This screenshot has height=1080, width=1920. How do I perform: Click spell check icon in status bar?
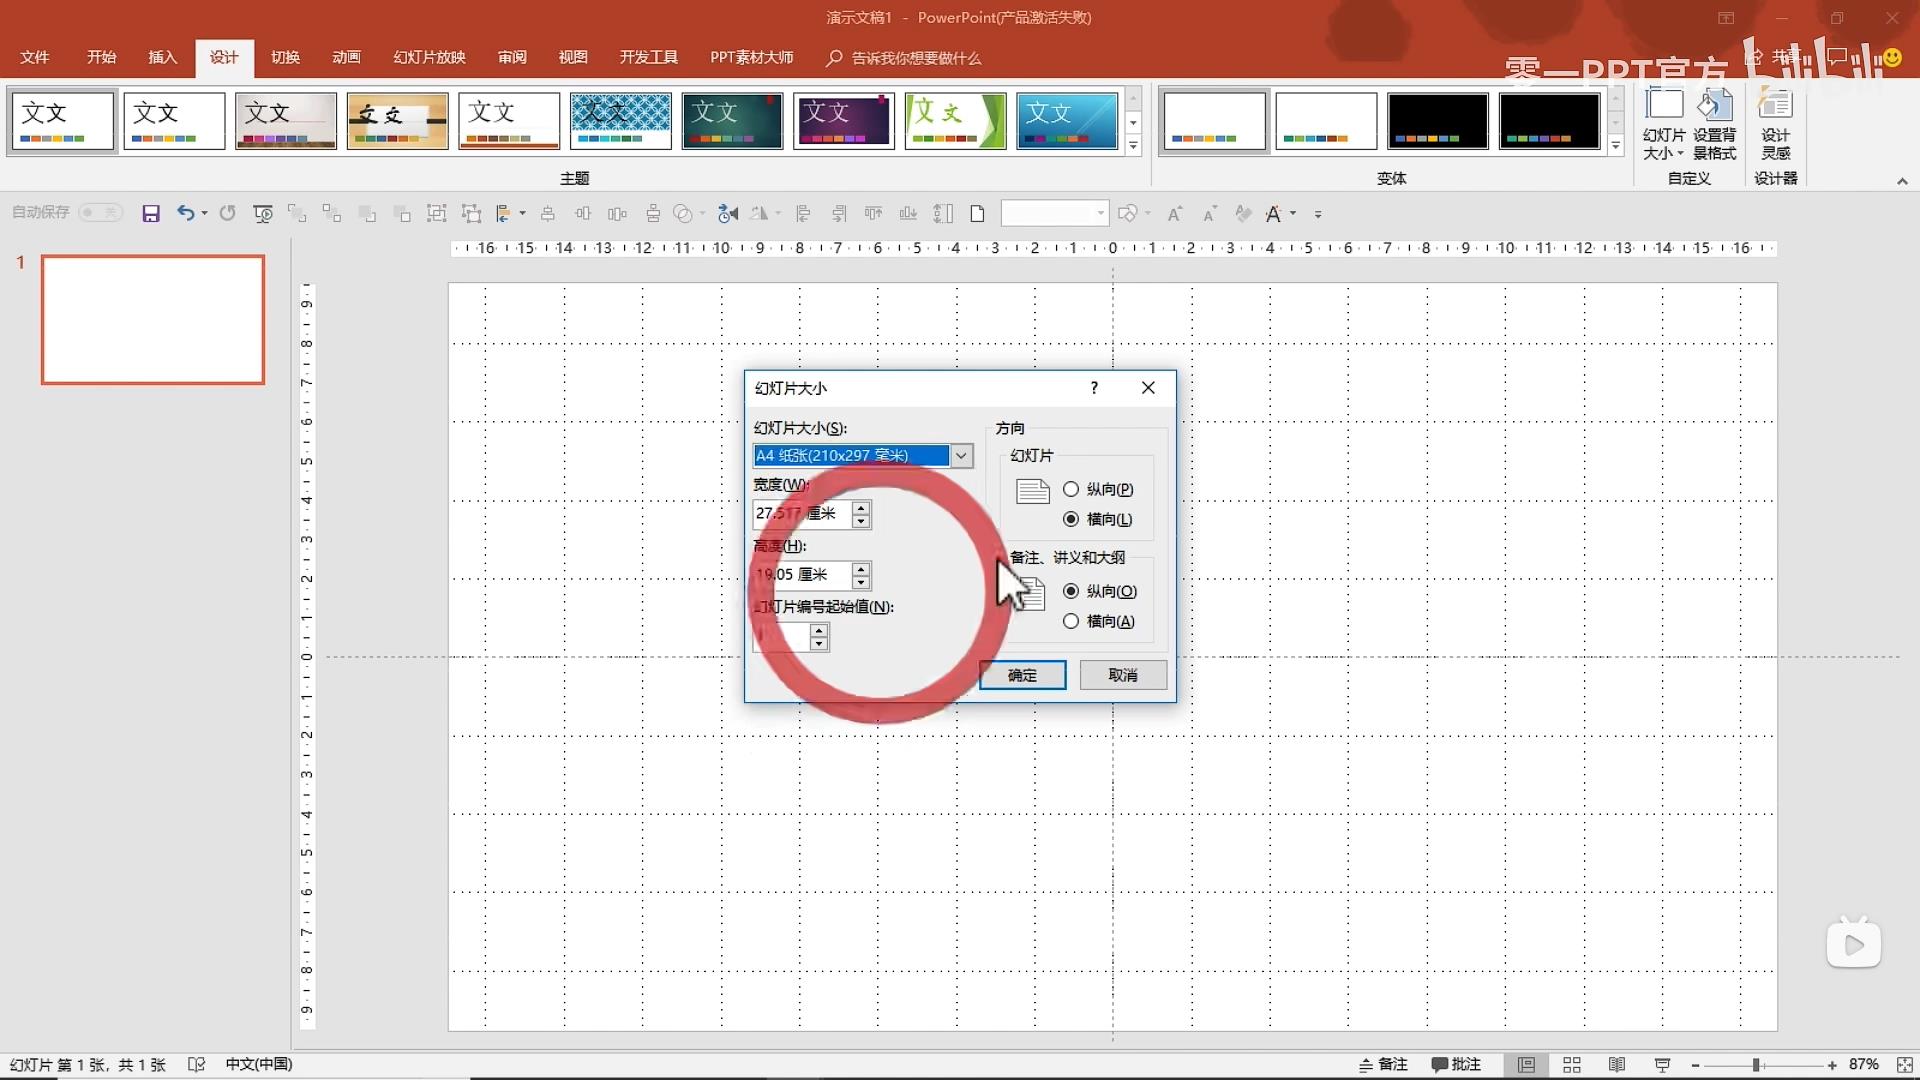point(196,1065)
